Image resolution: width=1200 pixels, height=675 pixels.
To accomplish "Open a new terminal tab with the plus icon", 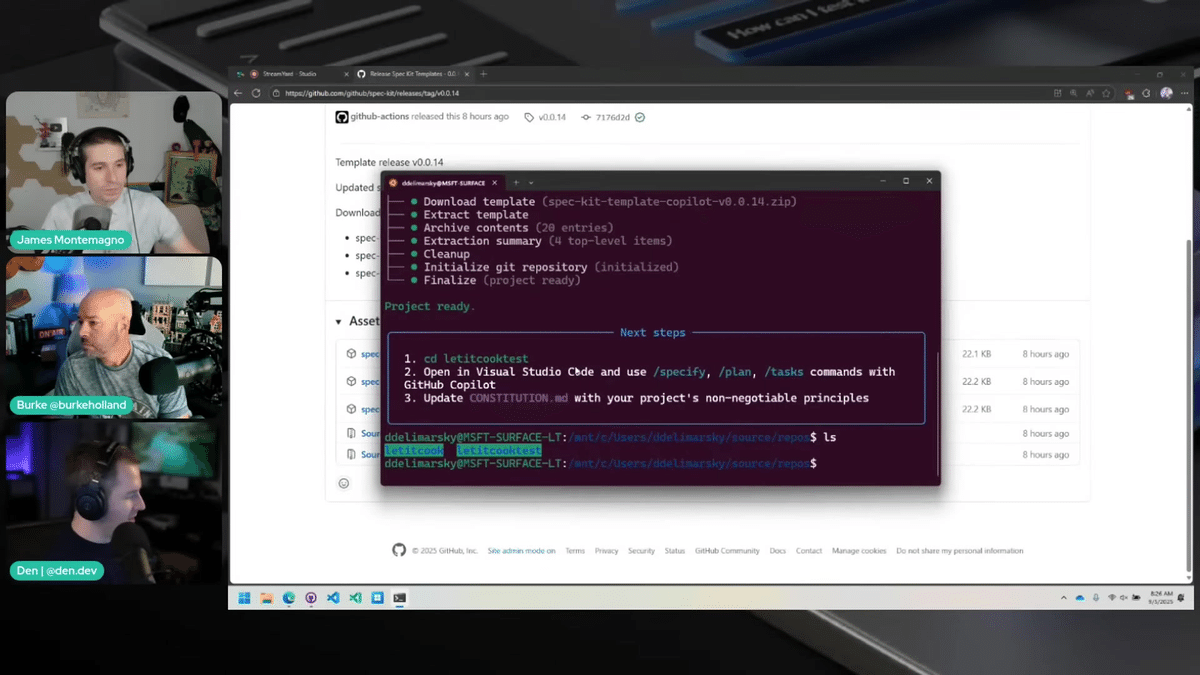I will pyautogui.click(x=516, y=182).
